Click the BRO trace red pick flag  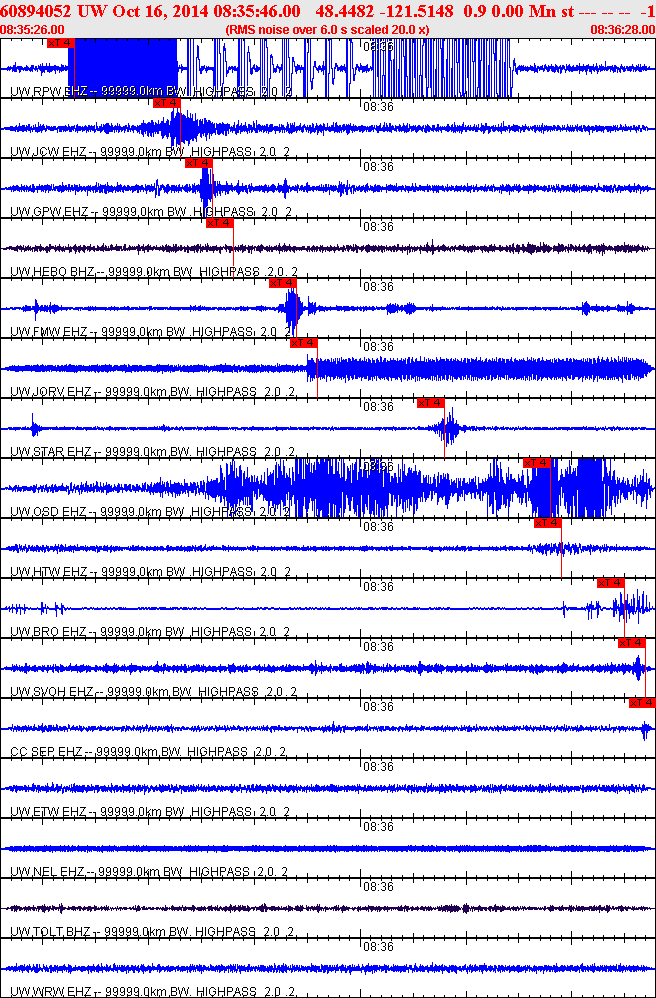click(610, 583)
